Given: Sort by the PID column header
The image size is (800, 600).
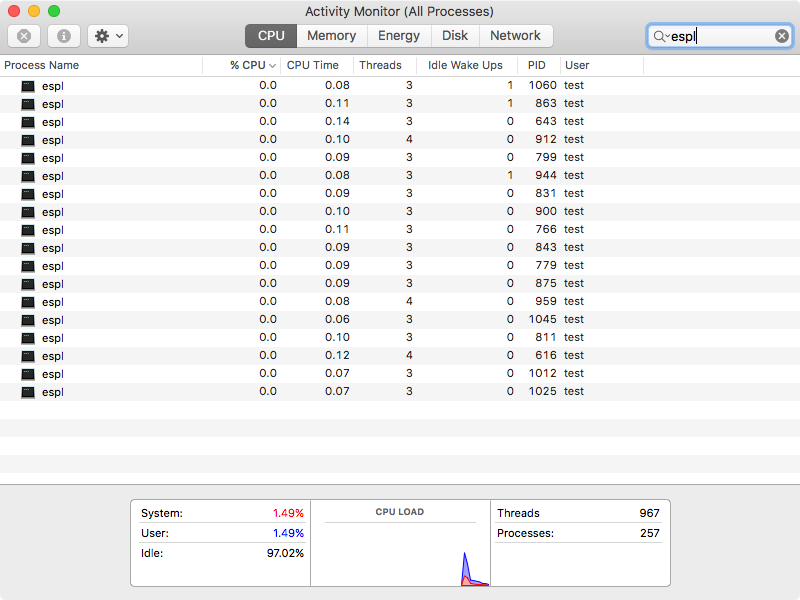Looking at the screenshot, I should [x=537, y=65].
